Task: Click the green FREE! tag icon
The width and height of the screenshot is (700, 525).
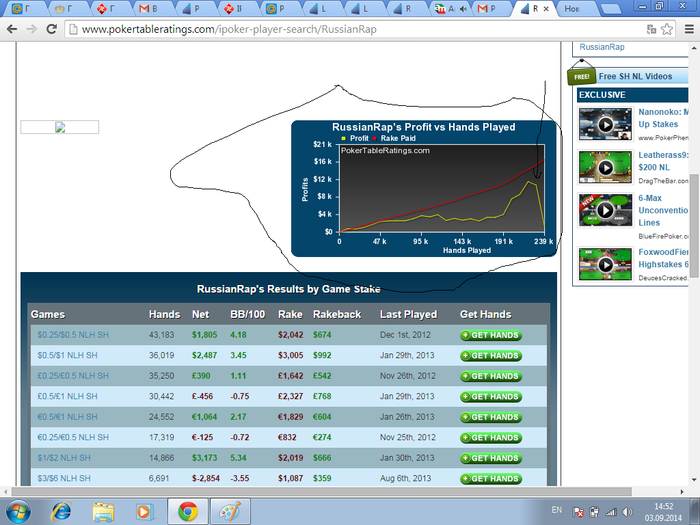Action: (581, 76)
